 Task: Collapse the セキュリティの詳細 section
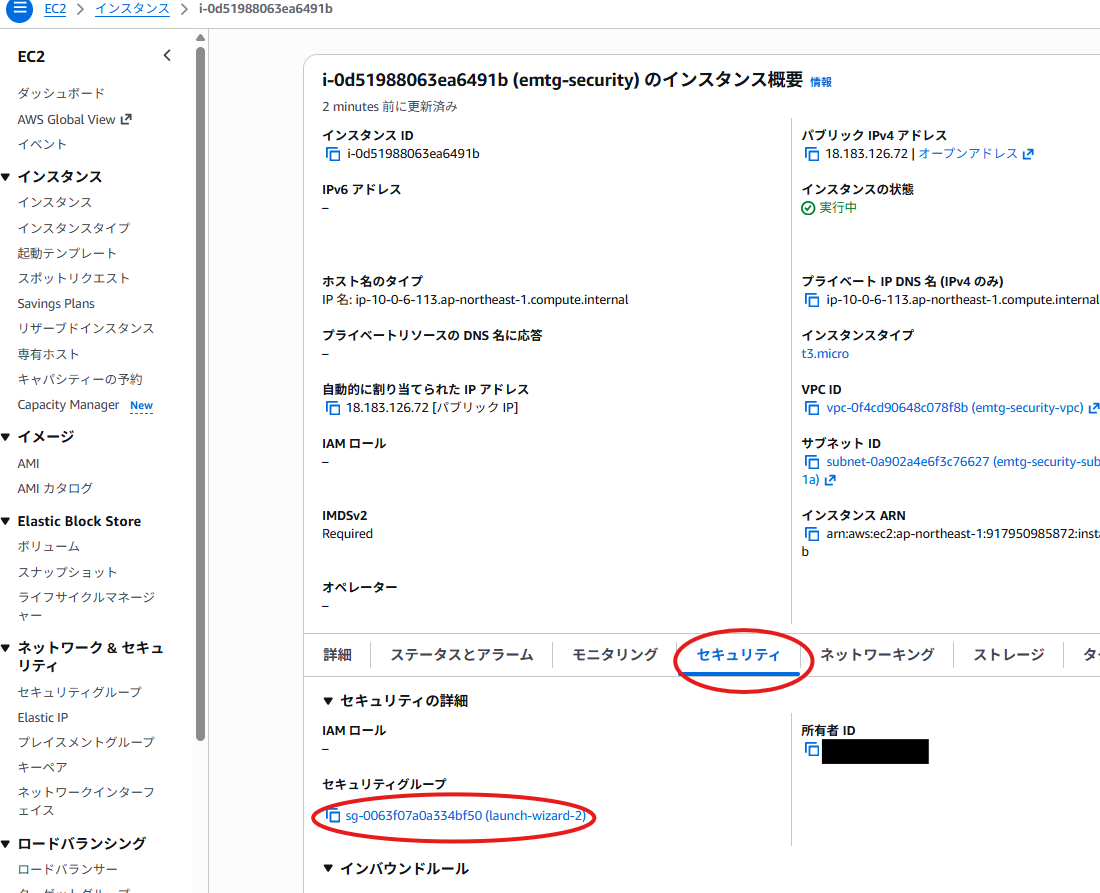328,701
